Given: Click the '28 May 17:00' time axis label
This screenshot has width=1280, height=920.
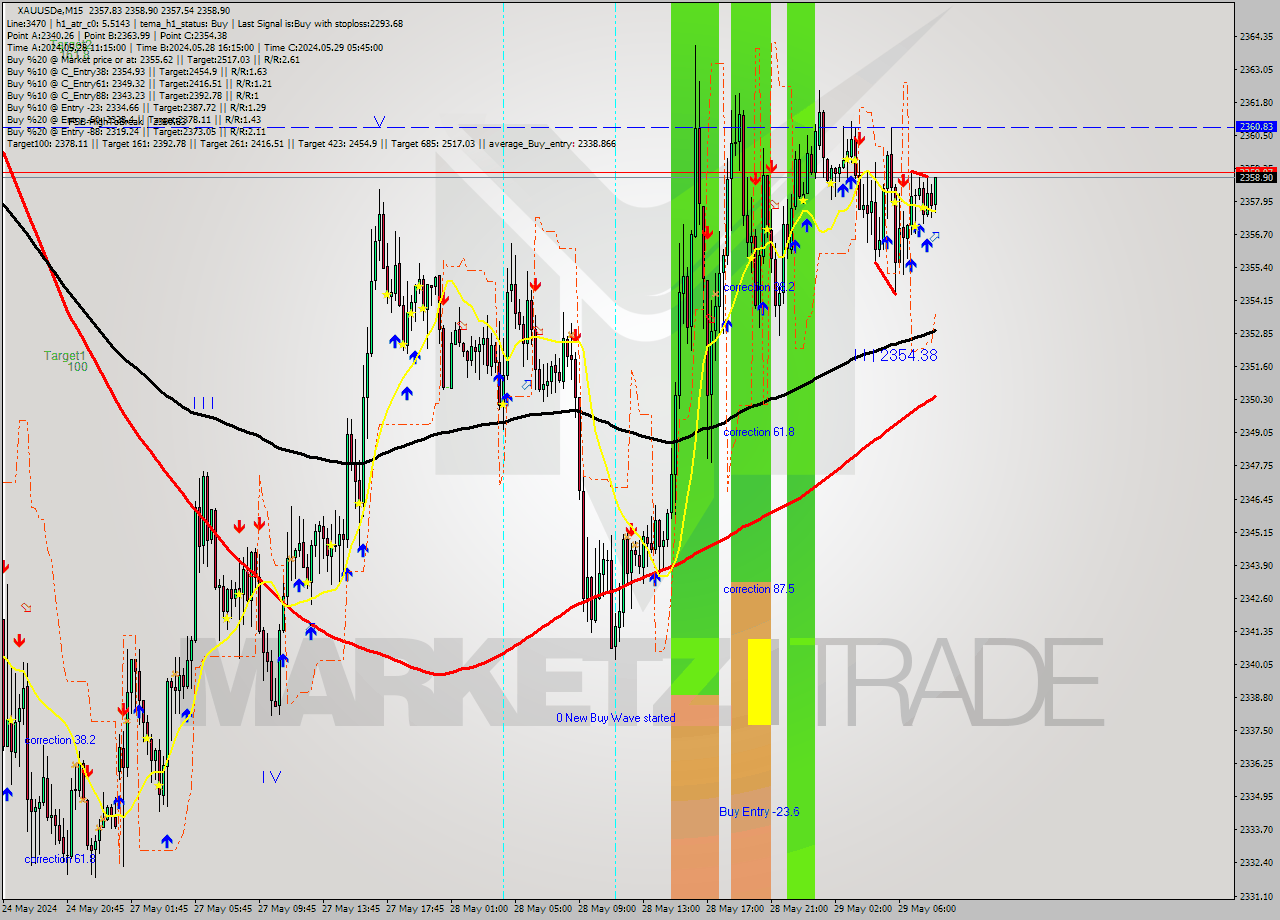Looking at the screenshot, I should [735, 909].
